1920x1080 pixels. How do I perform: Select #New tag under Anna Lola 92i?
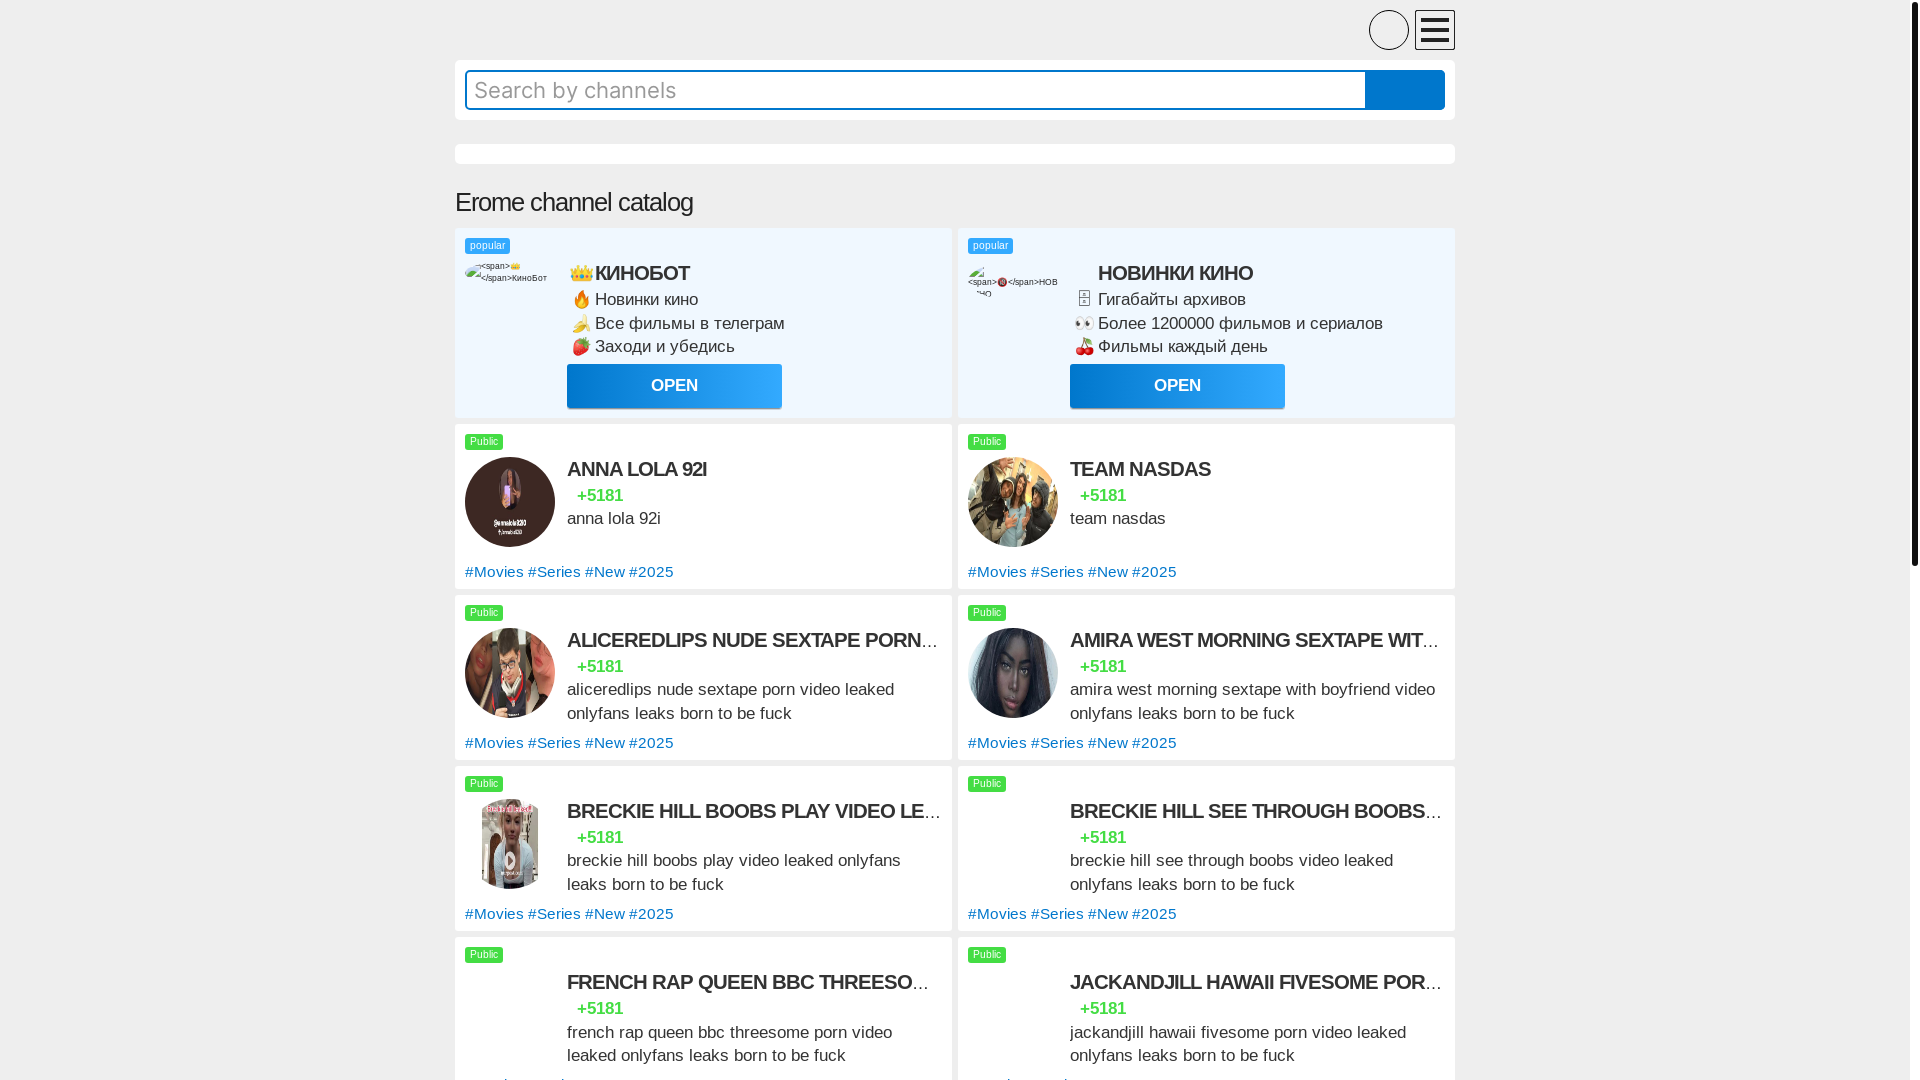pyautogui.click(x=605, y=572)
